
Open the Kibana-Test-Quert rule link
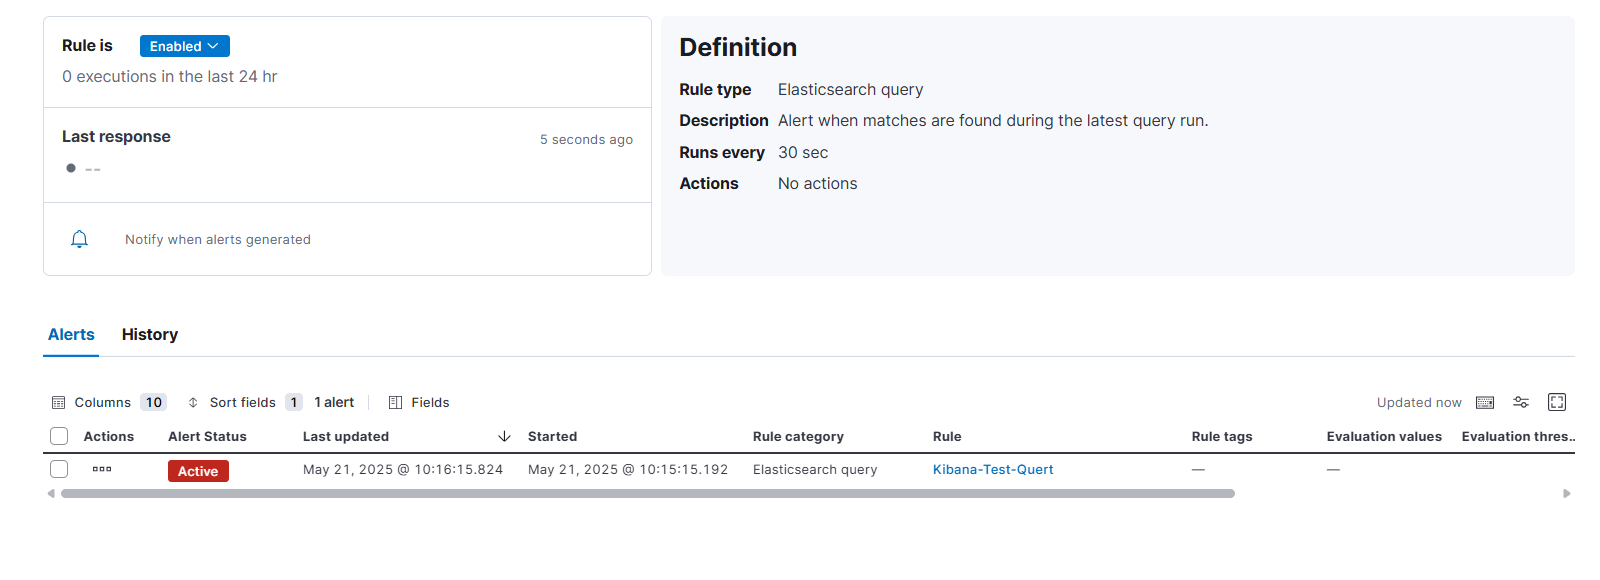pos(993,469)
